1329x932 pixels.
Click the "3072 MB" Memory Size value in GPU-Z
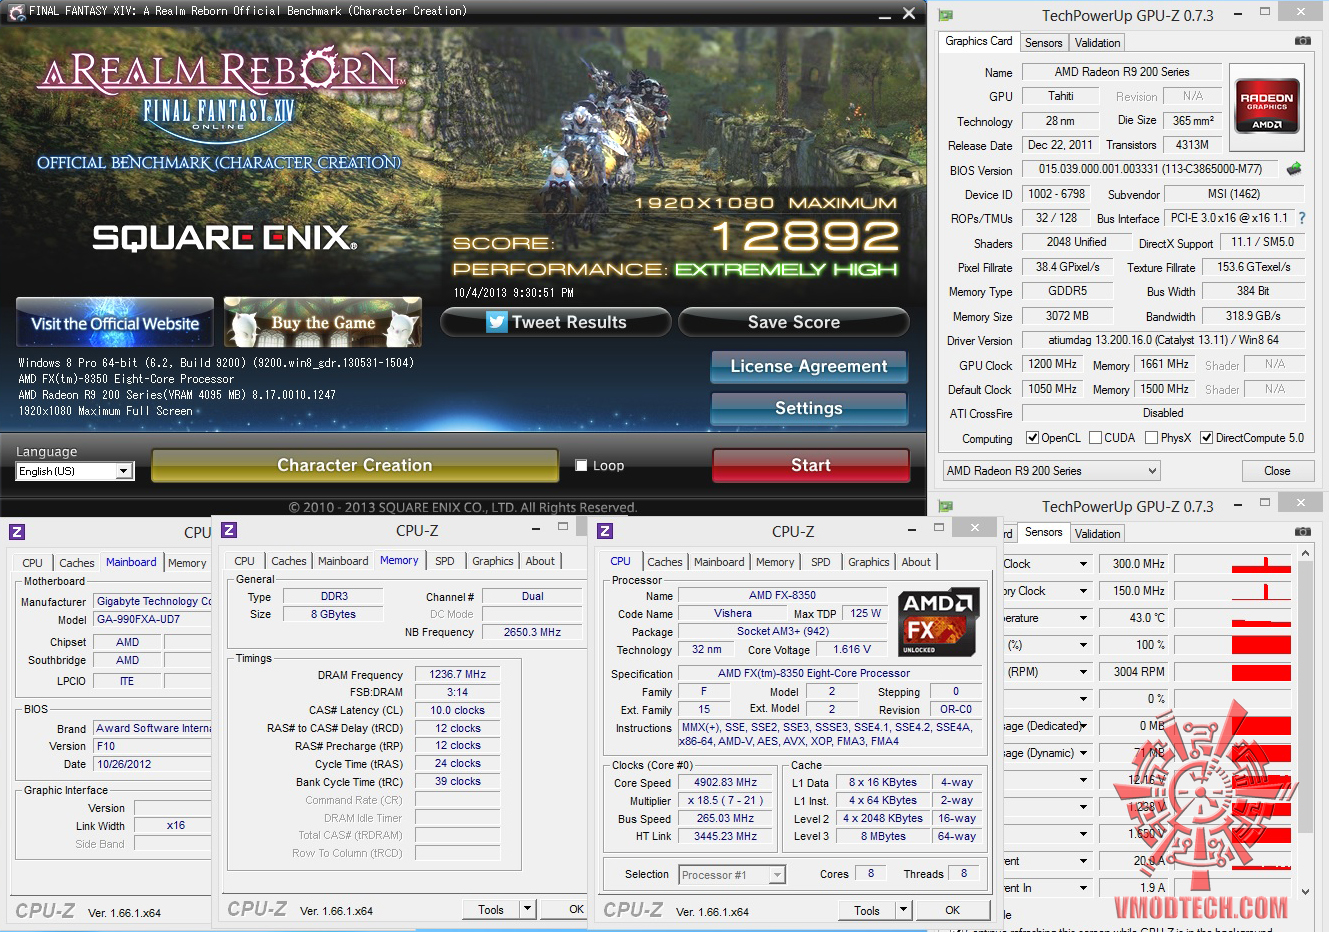point(1067,316)
